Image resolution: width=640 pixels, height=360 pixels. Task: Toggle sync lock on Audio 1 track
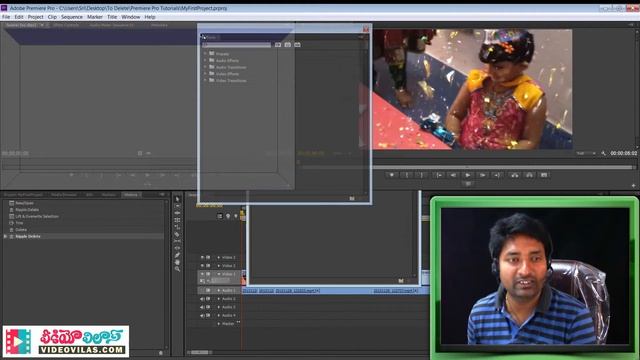(208, 290)
